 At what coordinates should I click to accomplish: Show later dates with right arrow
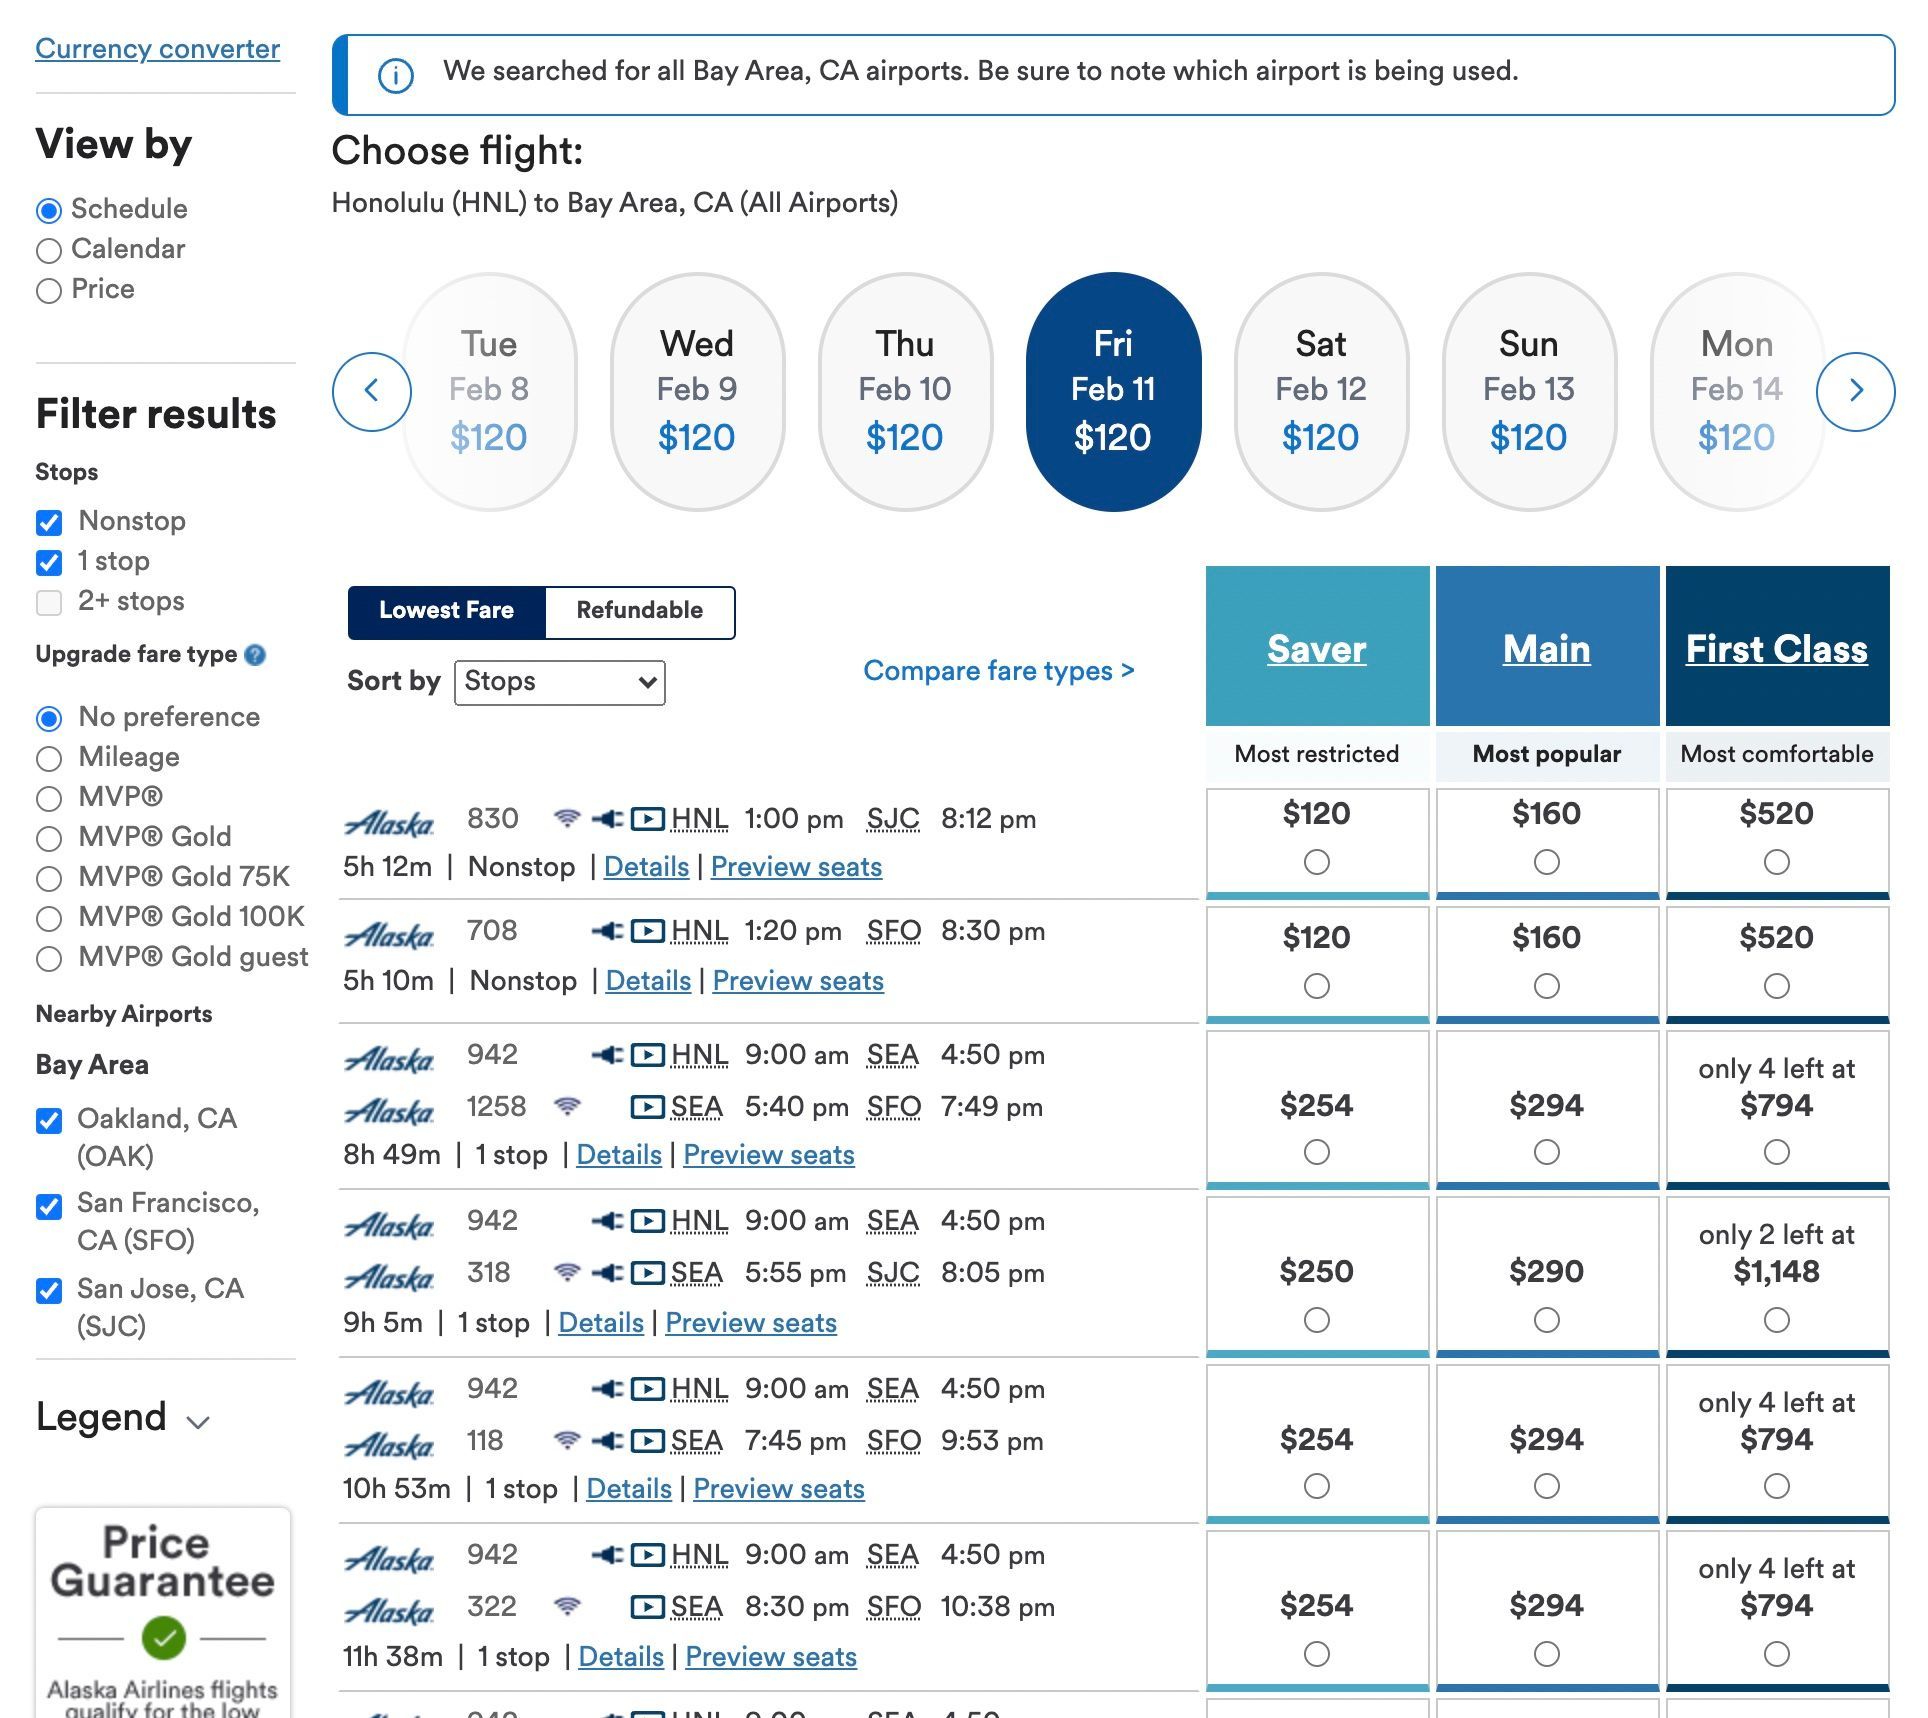point(1855,391)
